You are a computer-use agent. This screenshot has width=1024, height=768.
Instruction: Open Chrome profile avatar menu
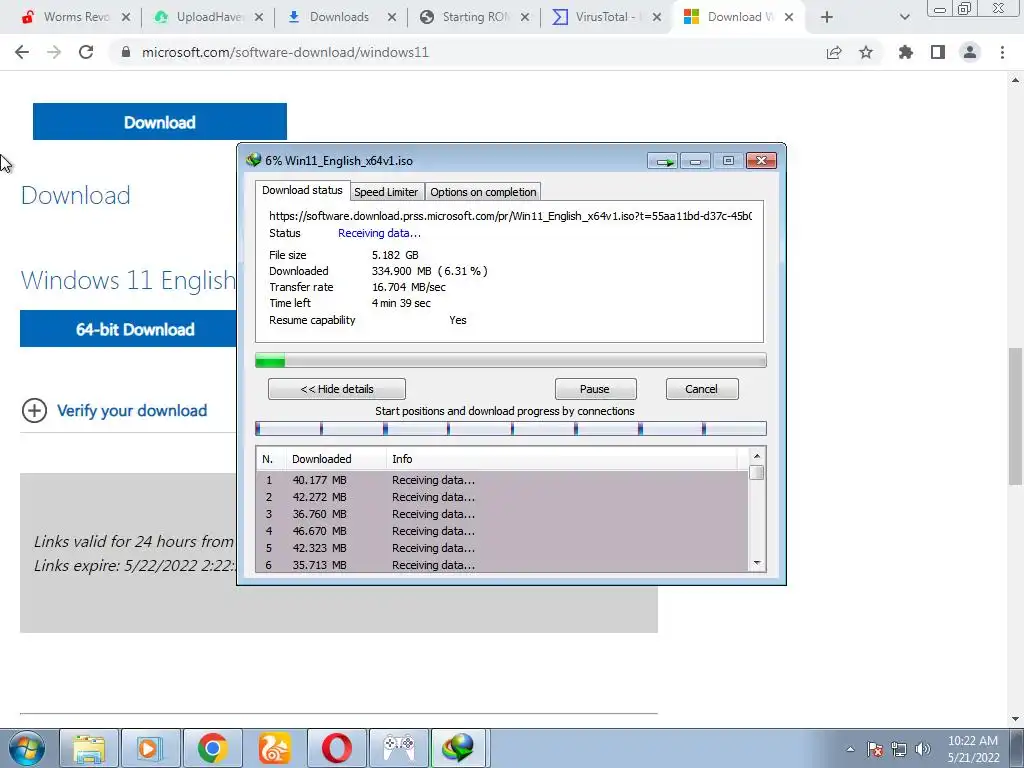pyautogui.click(x=970, y=52)
